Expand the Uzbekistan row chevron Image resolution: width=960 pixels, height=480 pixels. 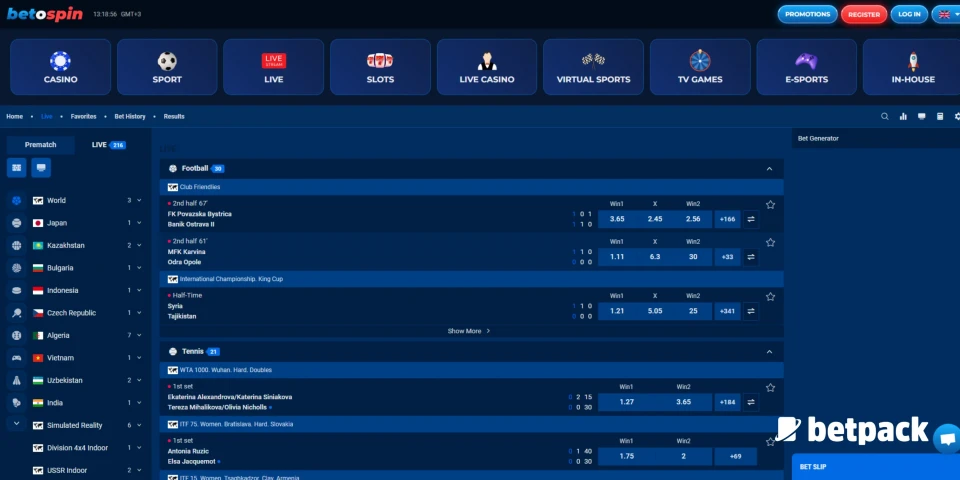(140, 380)
